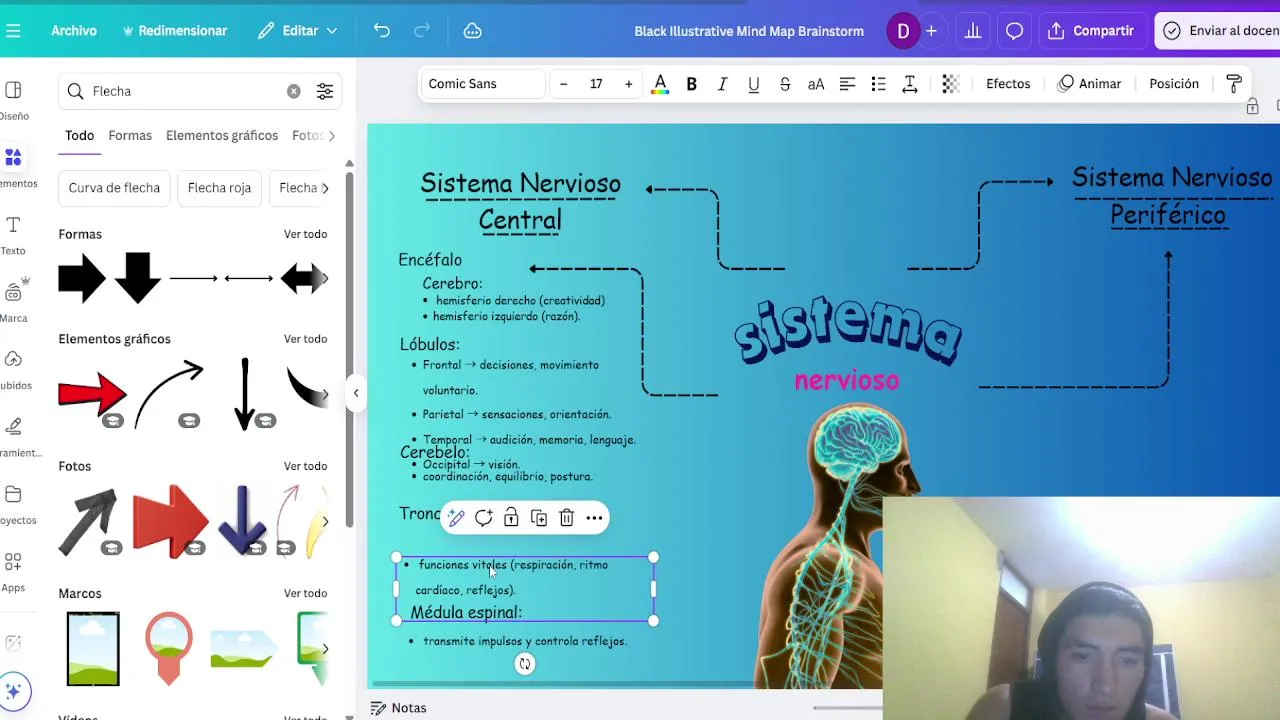
Task: Open the Archivo menu
Action: [74, 31]
